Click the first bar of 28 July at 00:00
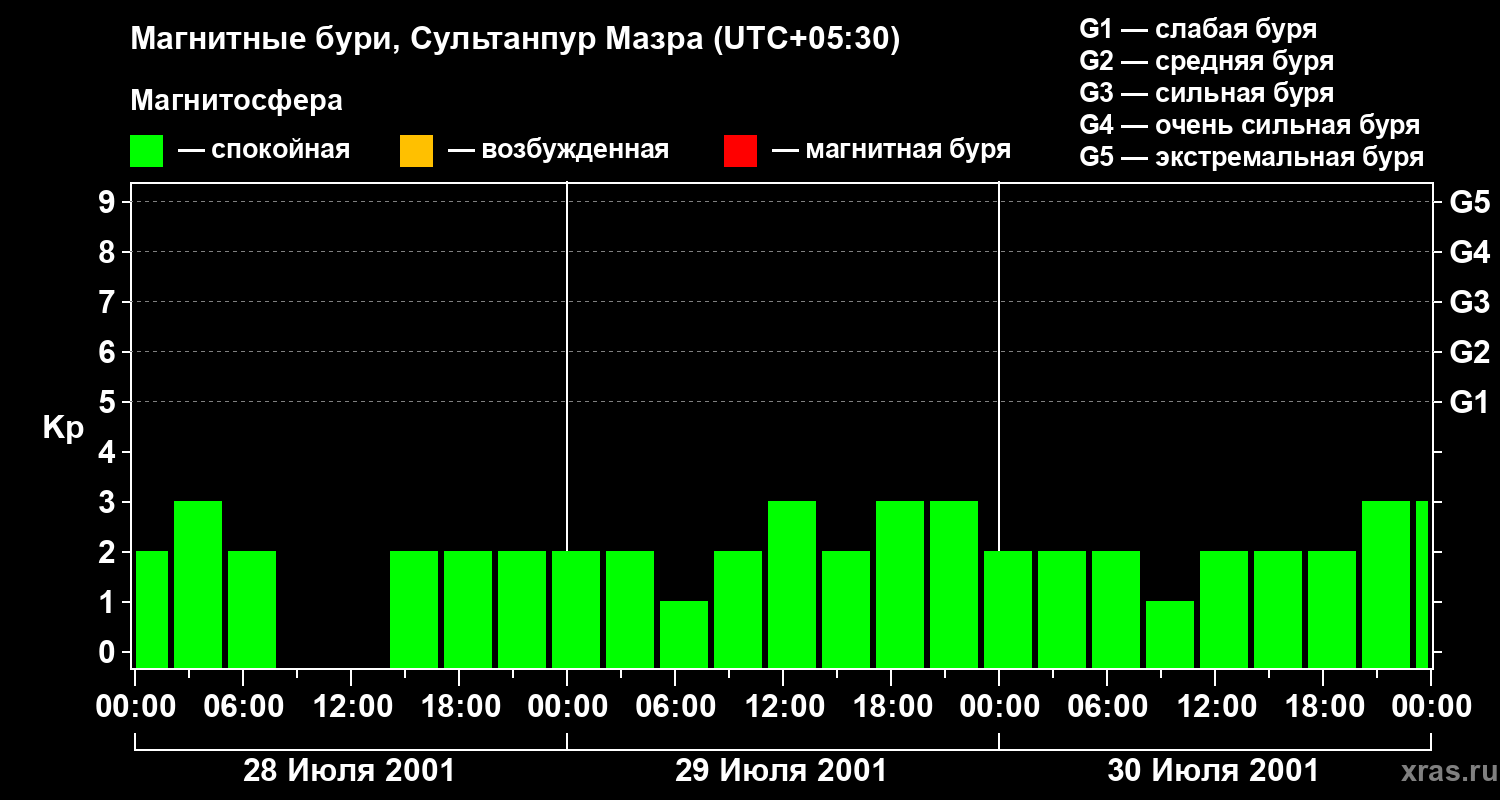The height and width of the screenshot is (800, 1500). pos(152,609)
